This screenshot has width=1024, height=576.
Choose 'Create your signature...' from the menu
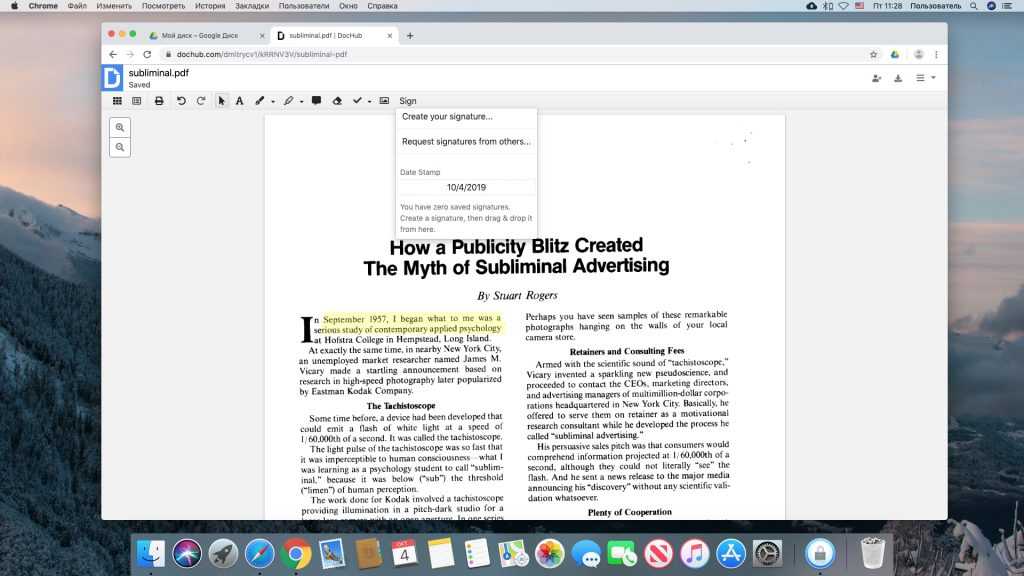click(x=447, y=117)
